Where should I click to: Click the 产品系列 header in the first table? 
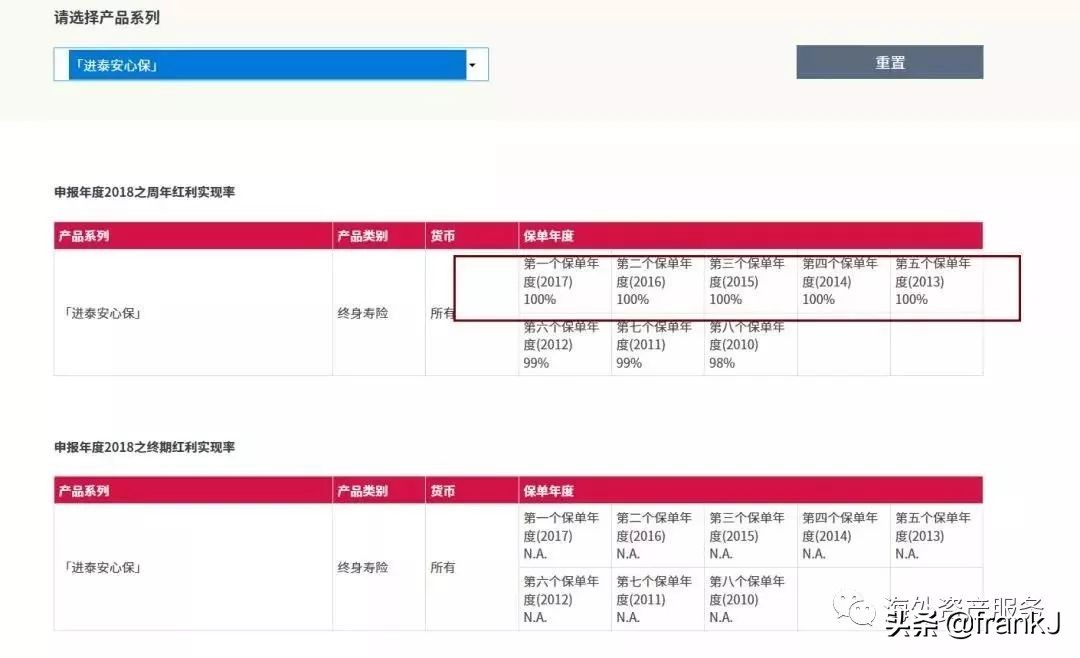[x=83, y=235]
